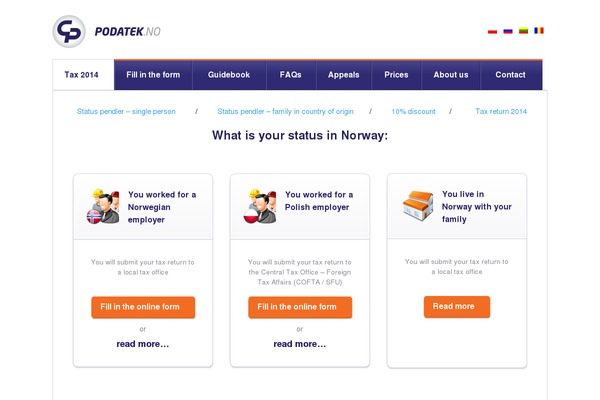Image resolution: width=600 pixels, height=400 pixels.
Task: Open the FAQs page
Action: click(x=290, y=75)
